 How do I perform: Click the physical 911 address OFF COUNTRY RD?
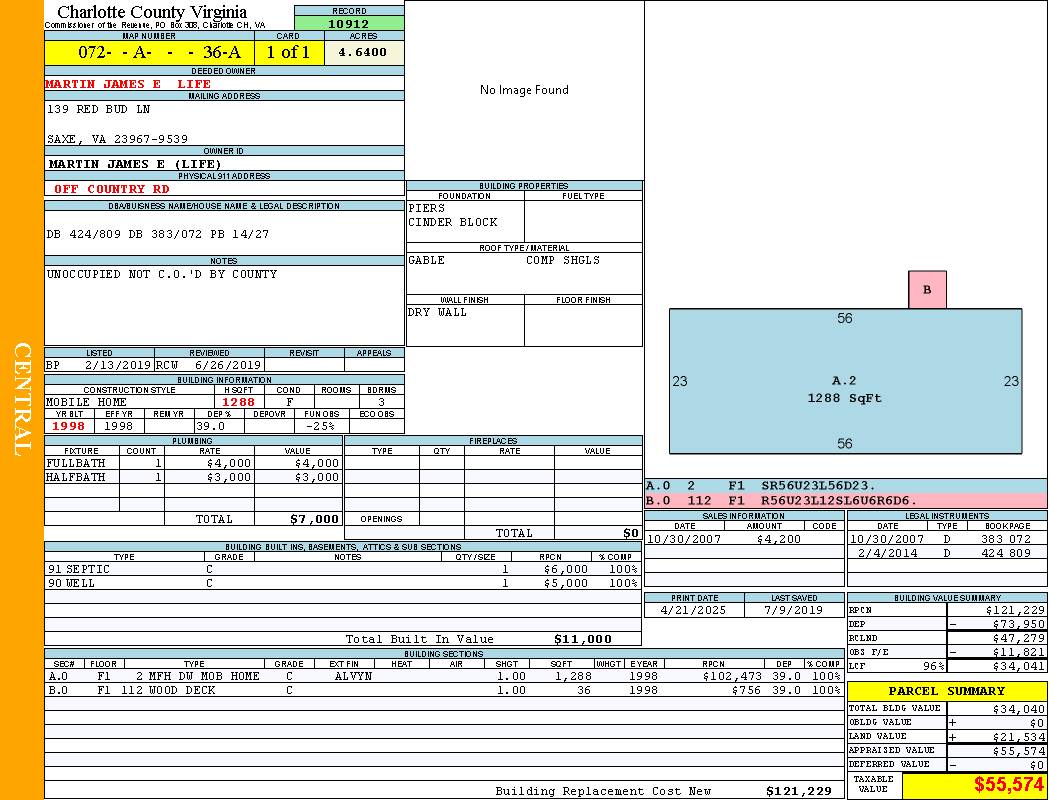tap(112, 188)
